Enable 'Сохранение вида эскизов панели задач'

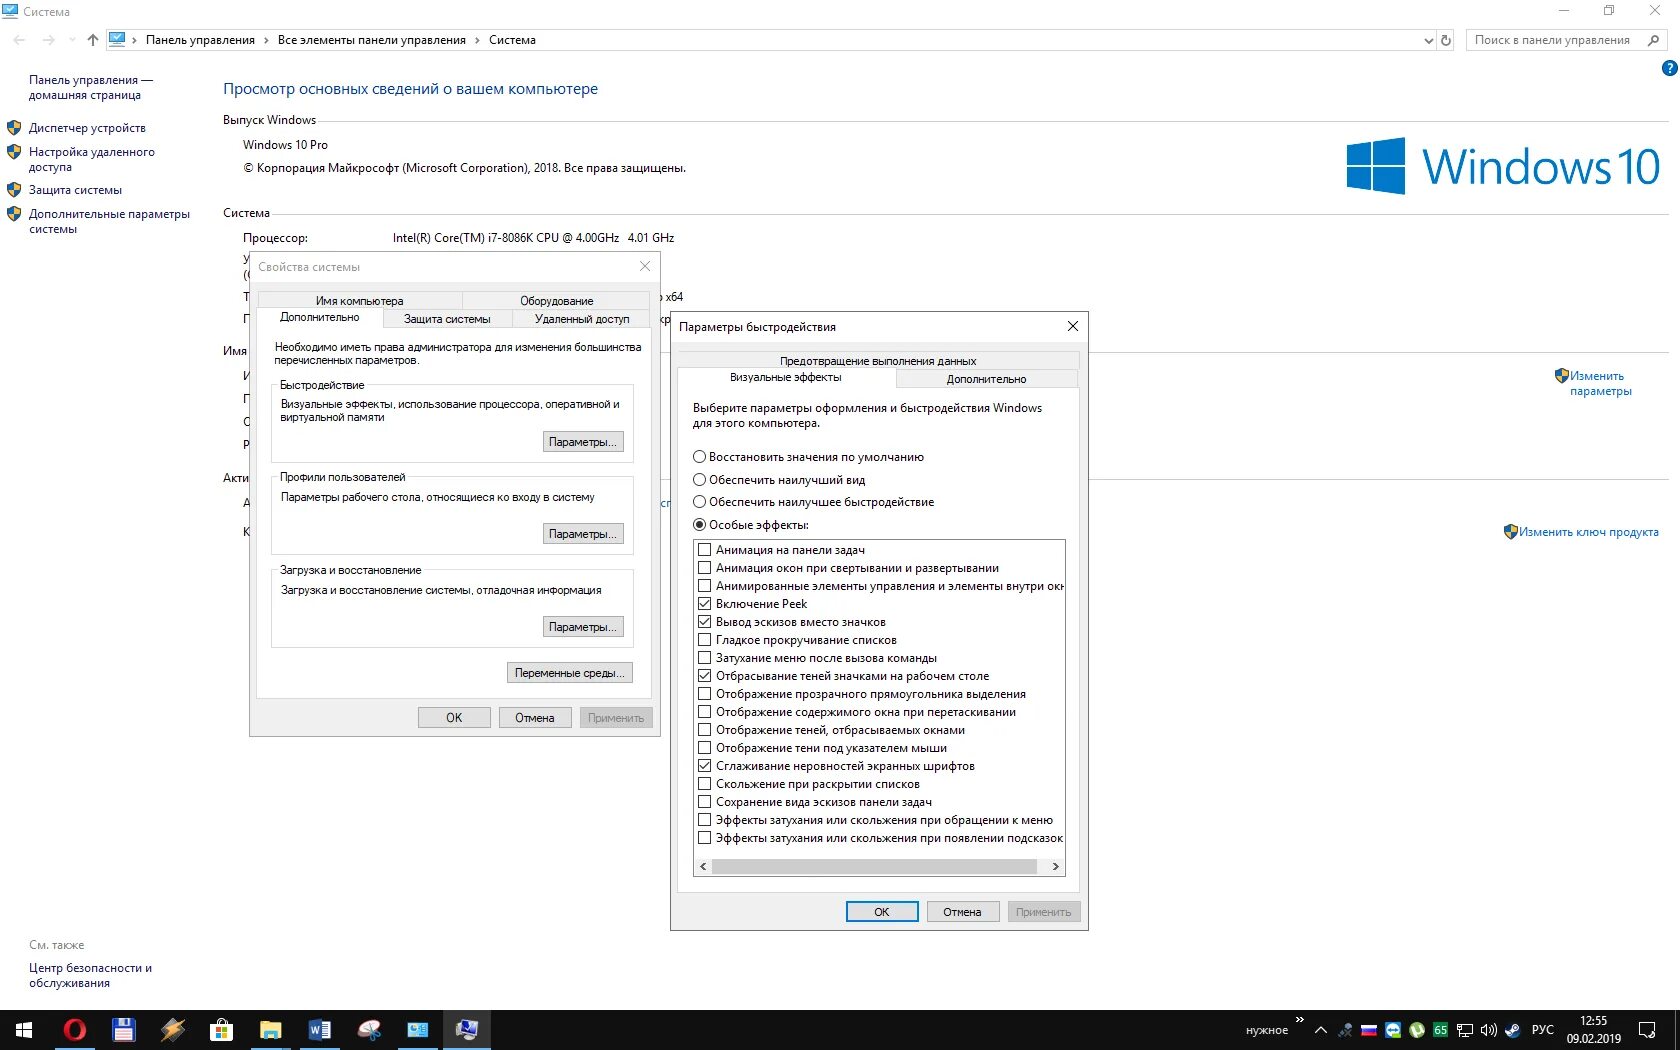(x=705, y=802)
